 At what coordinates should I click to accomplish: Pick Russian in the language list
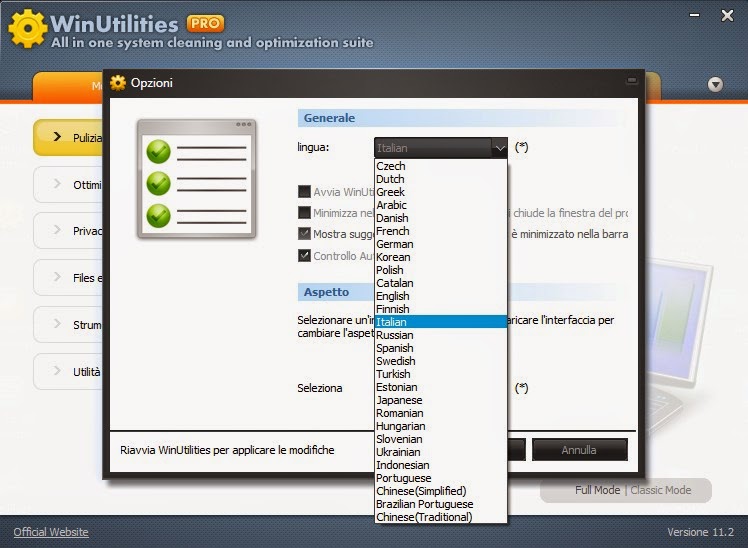(440, 335)
